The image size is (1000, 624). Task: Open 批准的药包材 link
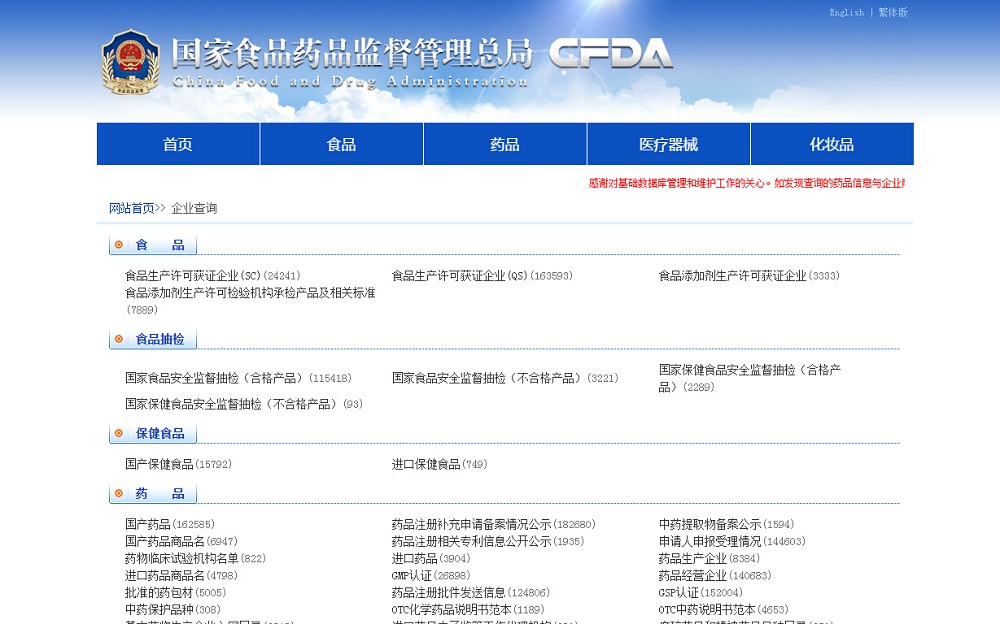(x=175, y=593)
